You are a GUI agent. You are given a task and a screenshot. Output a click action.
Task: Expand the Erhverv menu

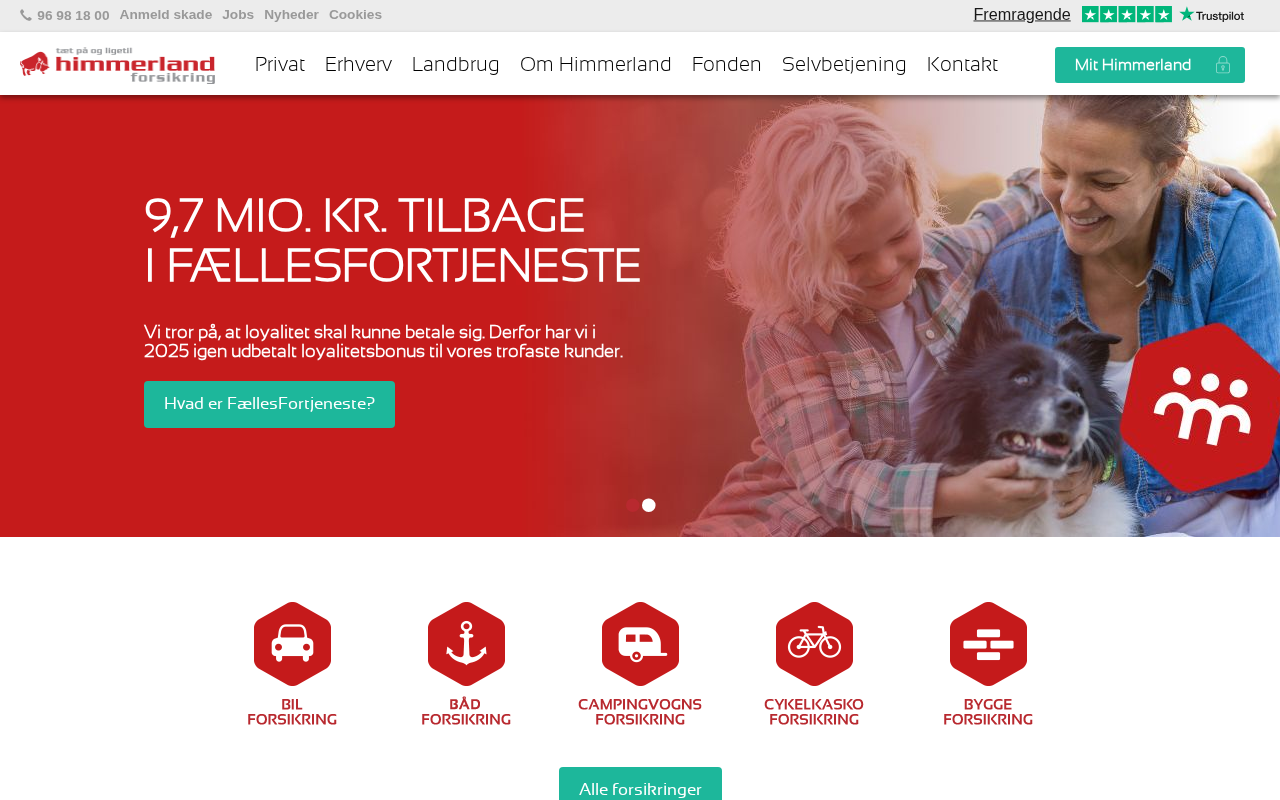tap(358, 64)
